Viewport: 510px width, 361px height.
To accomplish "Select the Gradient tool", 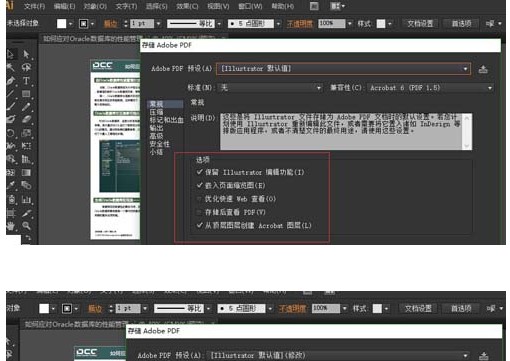I will [x=26, y=172].
